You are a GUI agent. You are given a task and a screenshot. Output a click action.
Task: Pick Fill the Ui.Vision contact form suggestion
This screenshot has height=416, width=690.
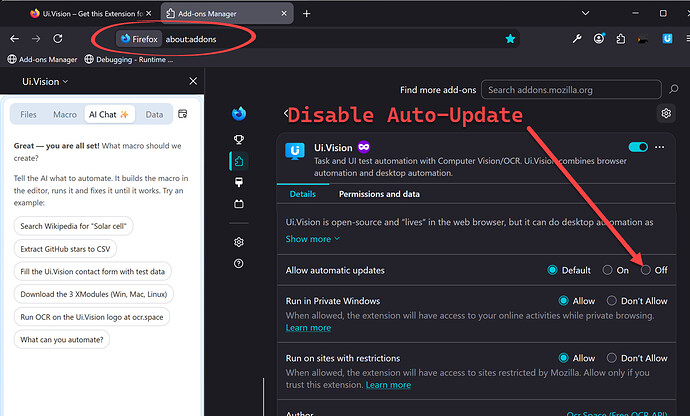click(92, 272)
